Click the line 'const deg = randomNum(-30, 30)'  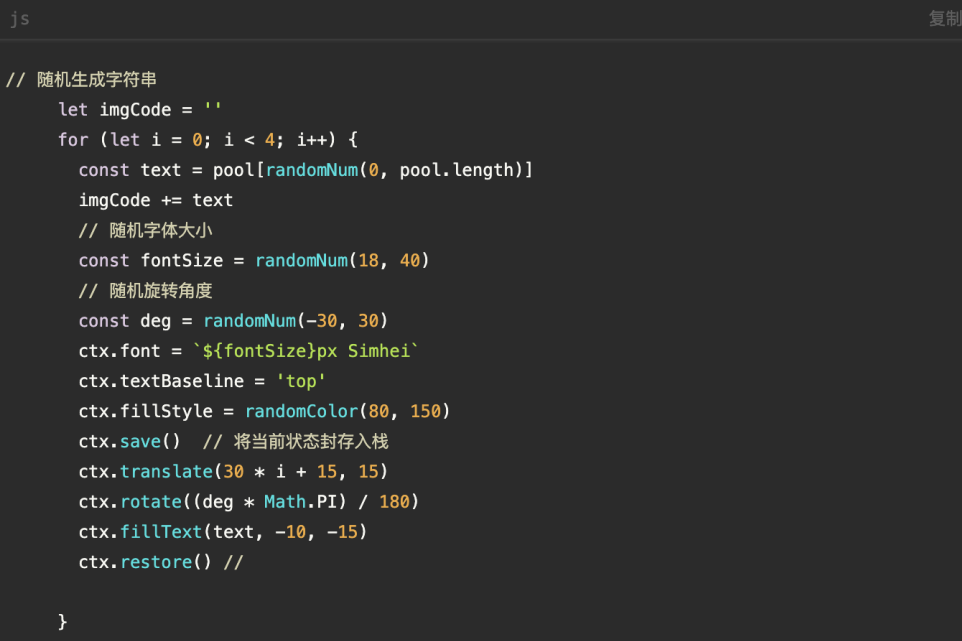click(233, 321)
